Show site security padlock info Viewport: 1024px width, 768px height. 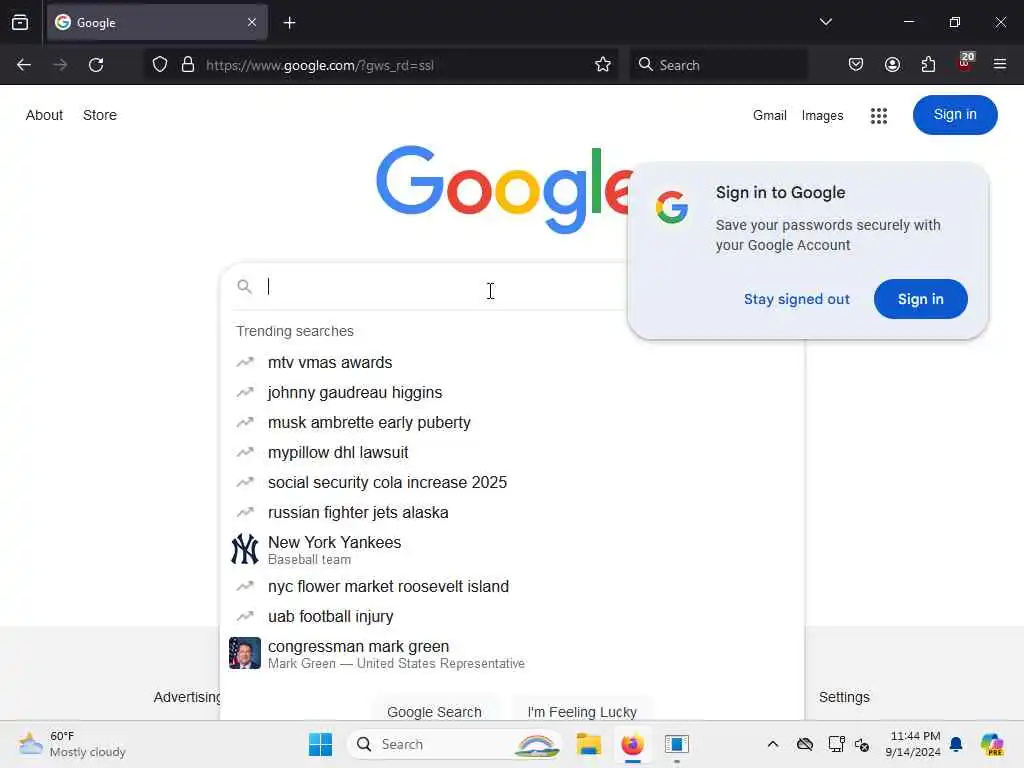pyautogui.click(x=188, y=65)
